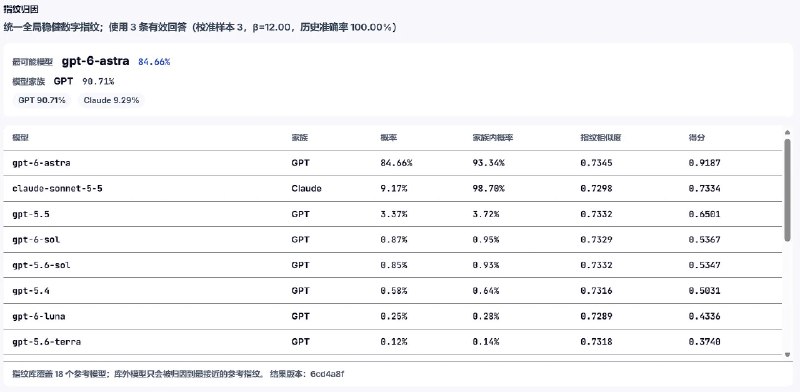Click the 0.5031 score value
This screenshot has width=800, height=392.
point(705,291)
